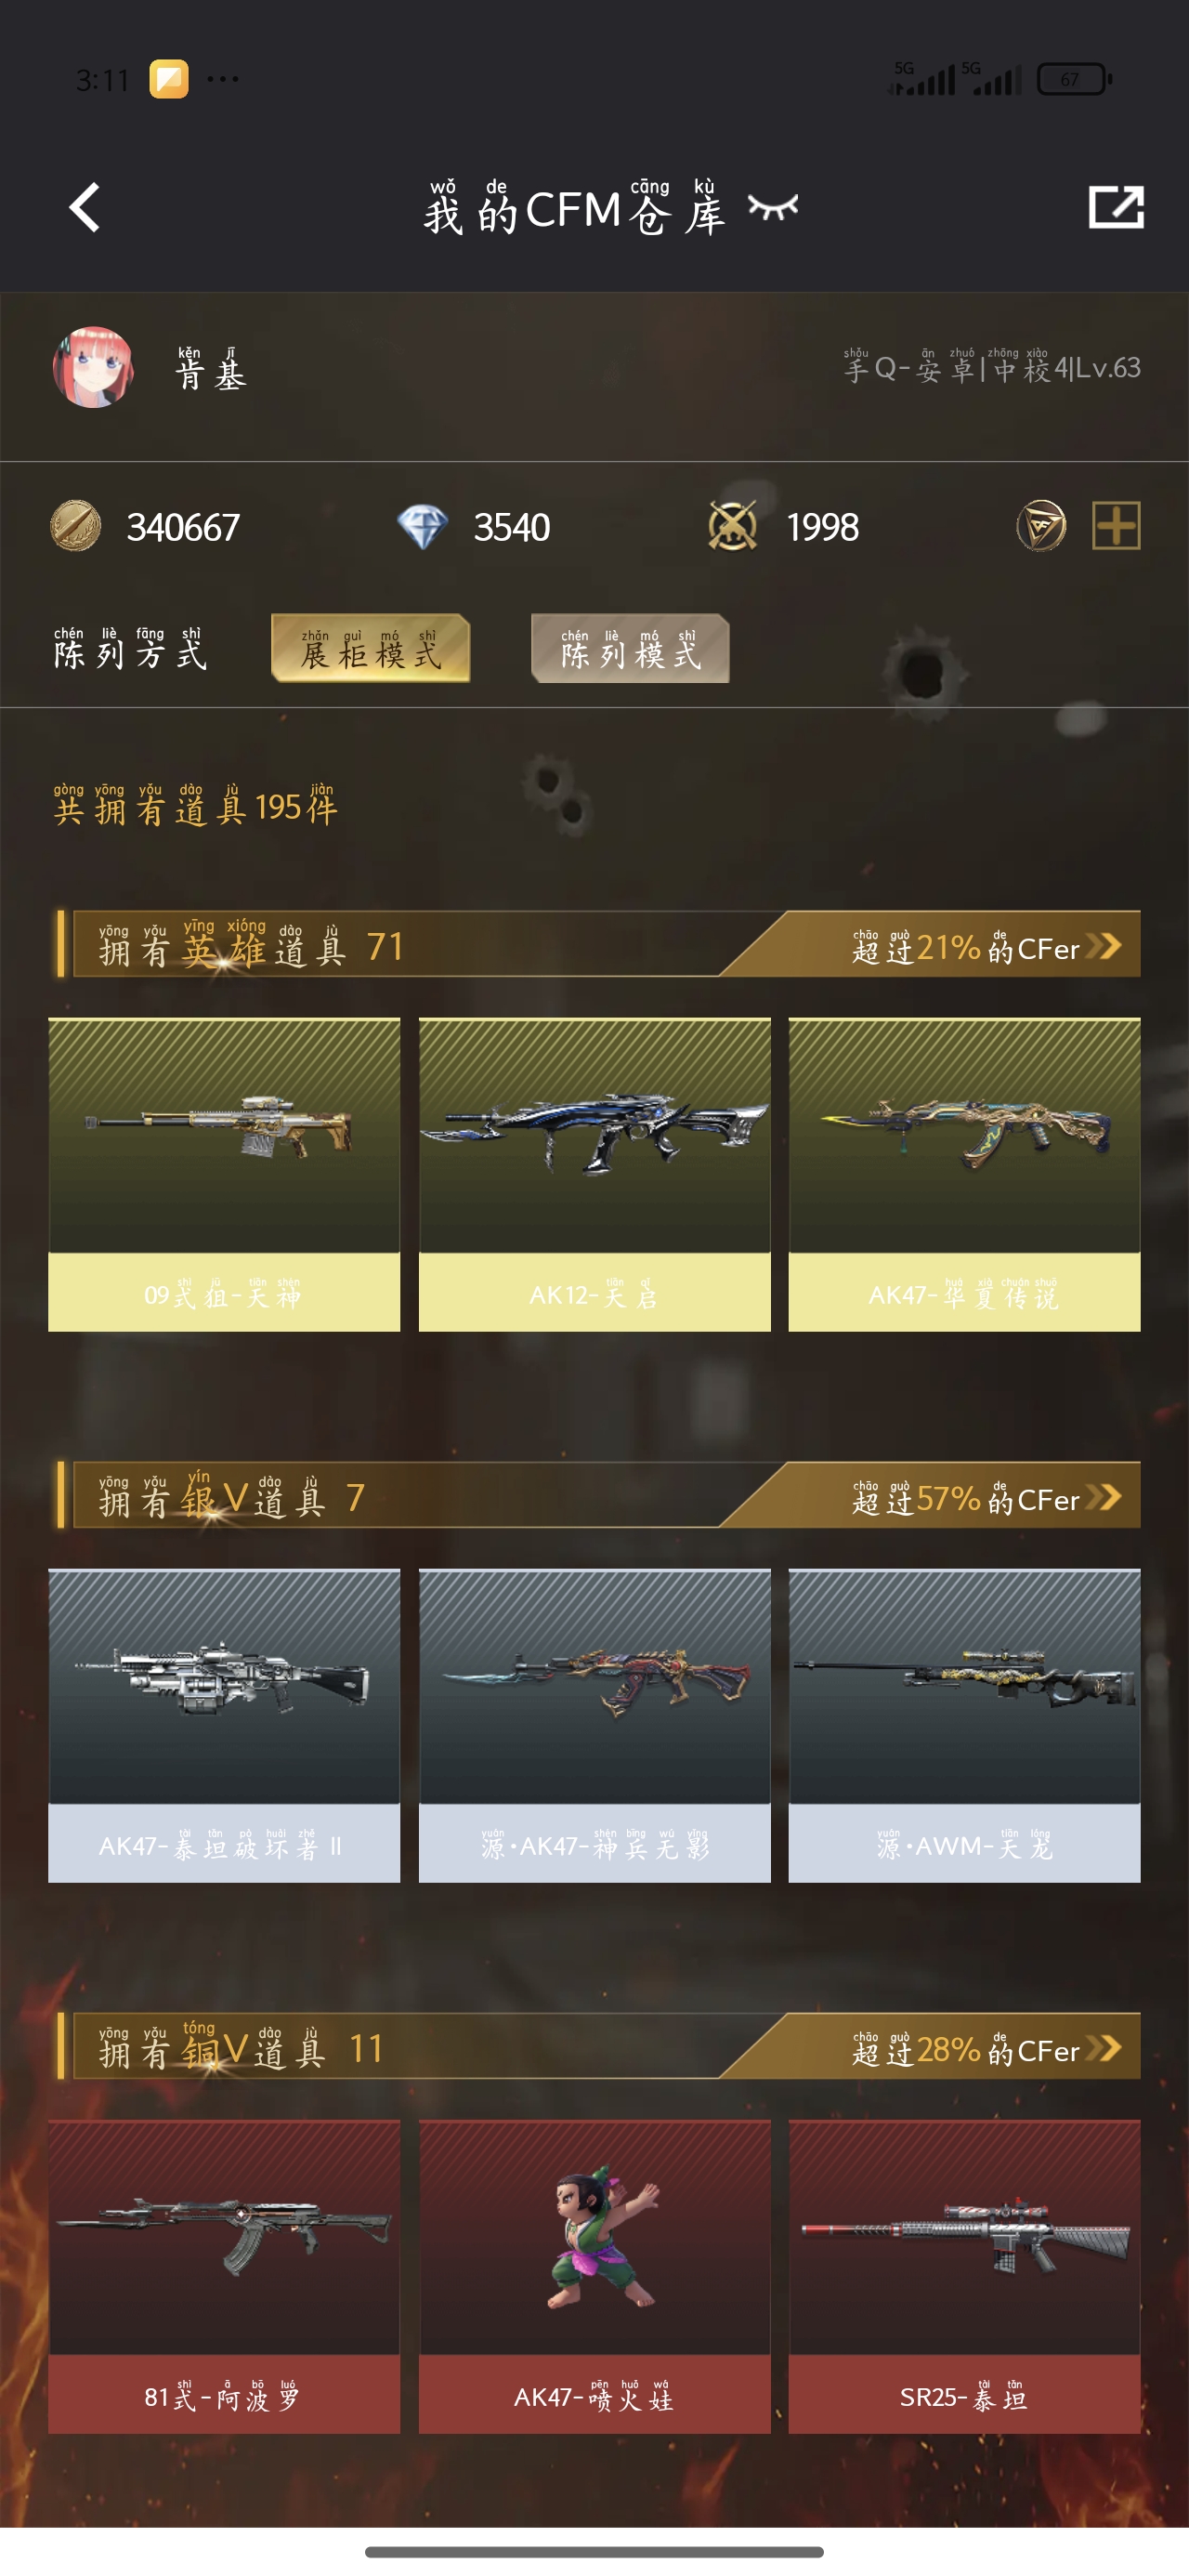Tap the skull crossbones token icon
Viewport: 1189px width, 2576px height.
(733, 526)
